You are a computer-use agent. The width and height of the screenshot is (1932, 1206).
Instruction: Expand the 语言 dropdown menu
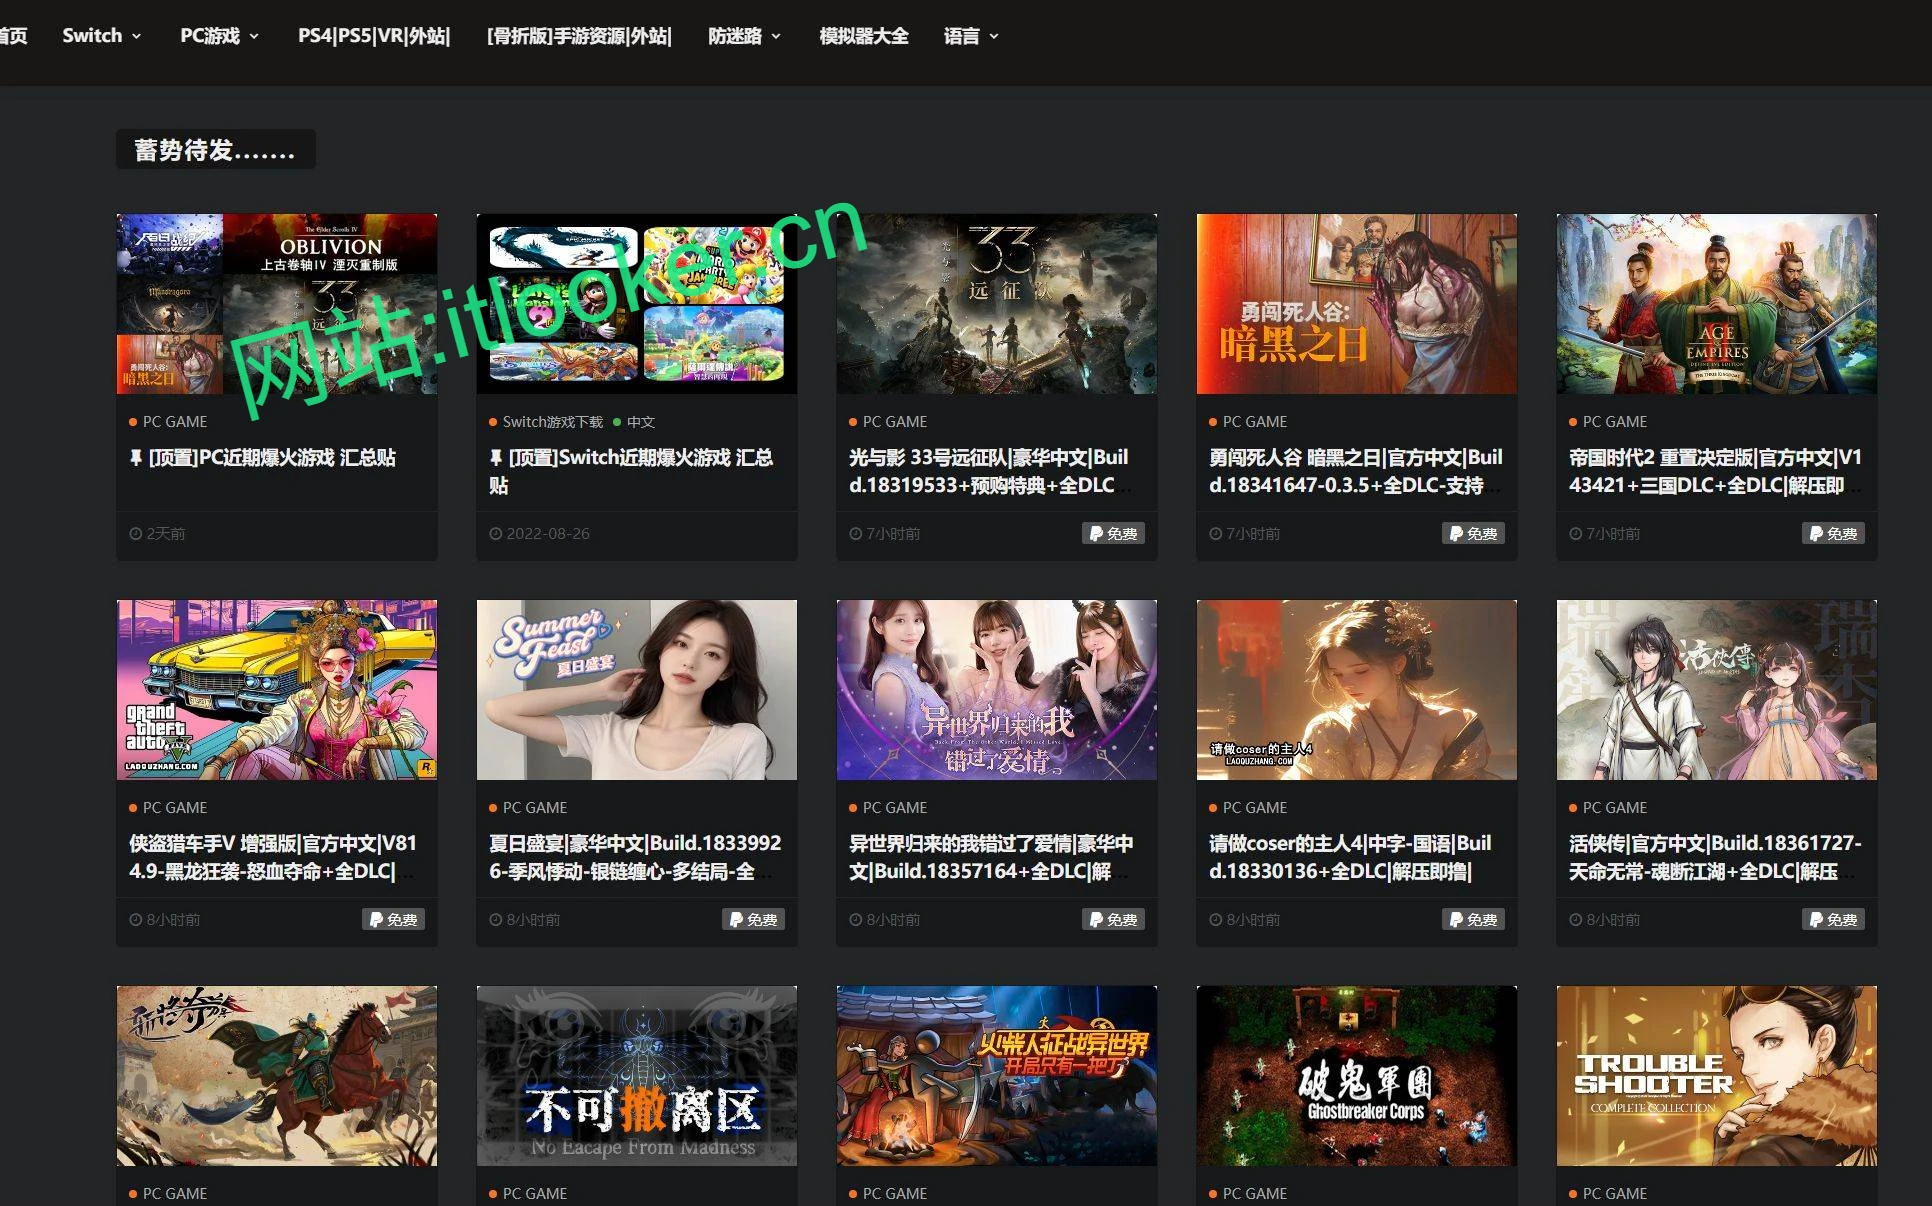[x=971, y=36]
